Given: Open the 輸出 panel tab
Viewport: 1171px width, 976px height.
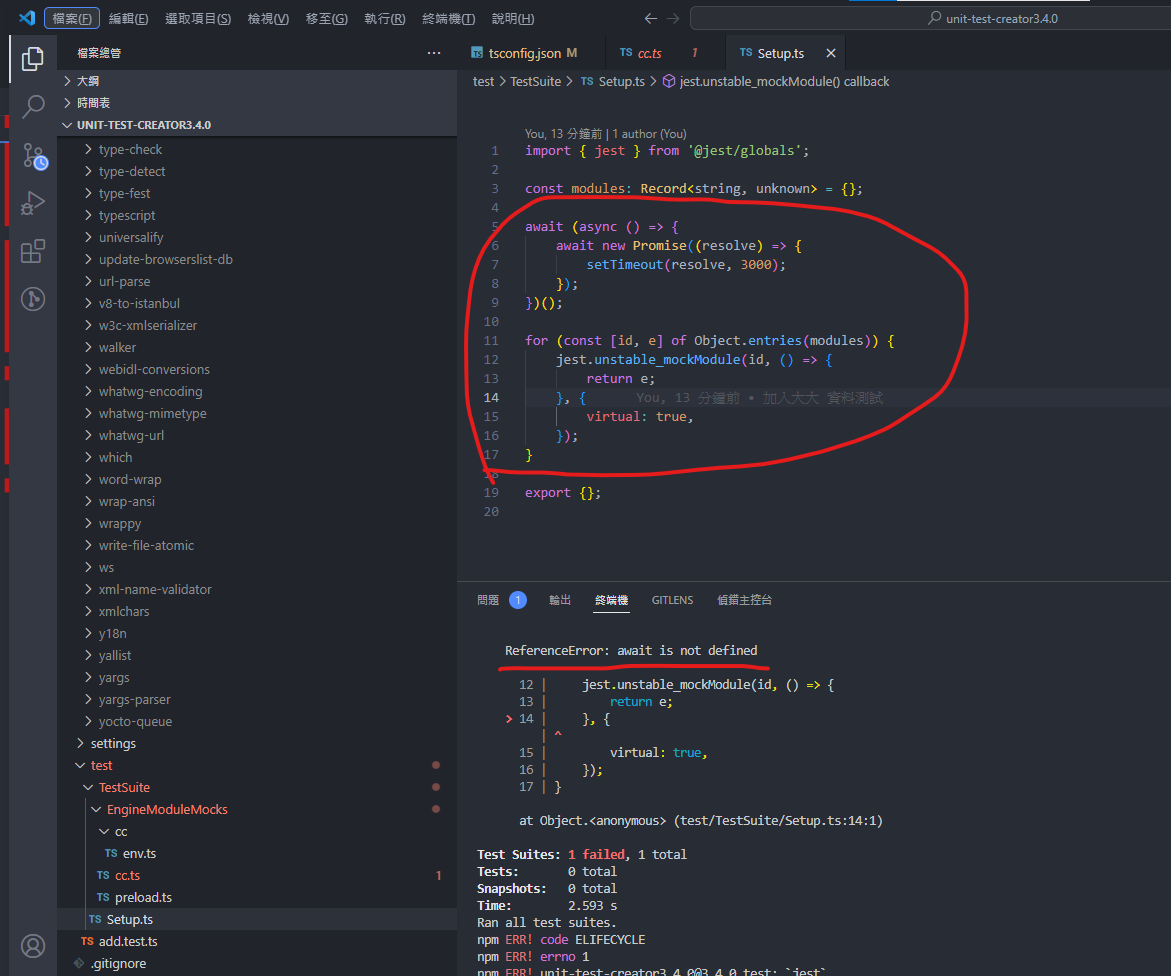Looking at the screenshot, I should tap(559, 600).
